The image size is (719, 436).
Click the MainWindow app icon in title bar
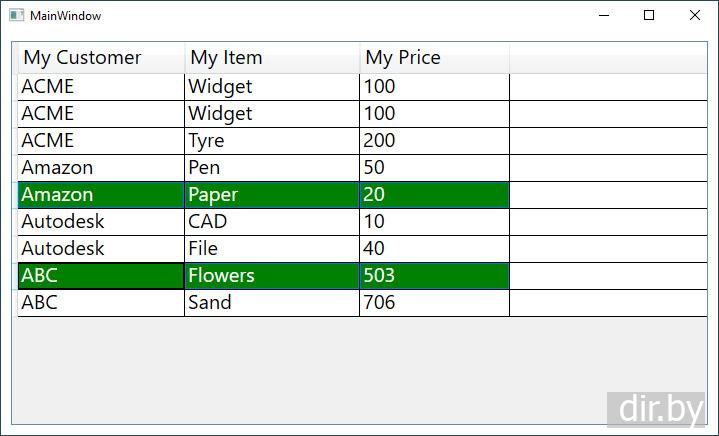pos(16,16)
